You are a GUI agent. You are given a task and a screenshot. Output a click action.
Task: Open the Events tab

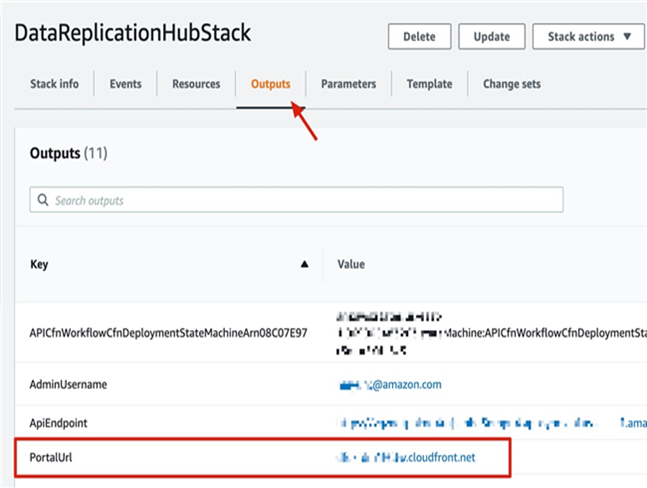[125, 84]
